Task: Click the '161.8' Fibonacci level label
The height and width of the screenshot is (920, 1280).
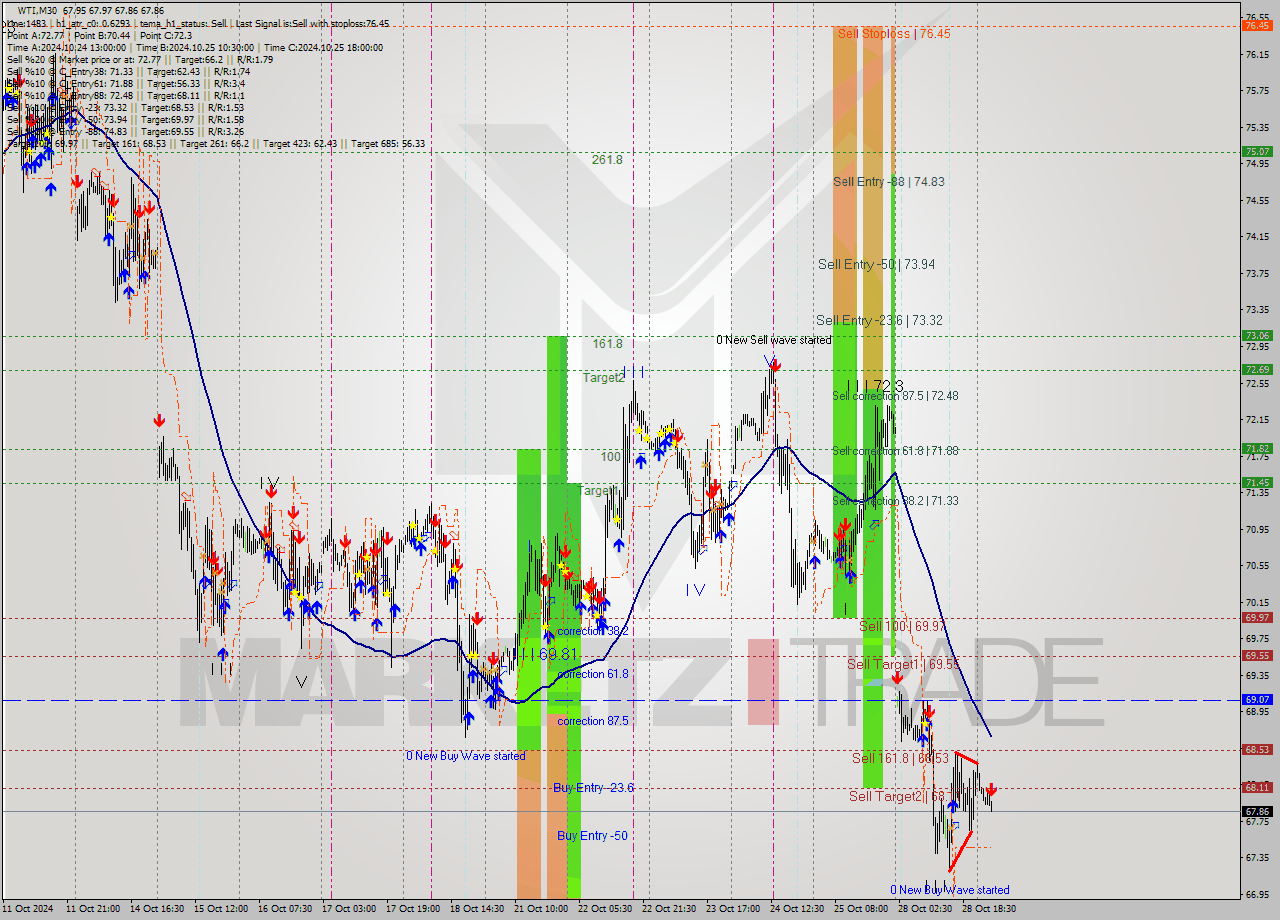Action: [607, 343]
